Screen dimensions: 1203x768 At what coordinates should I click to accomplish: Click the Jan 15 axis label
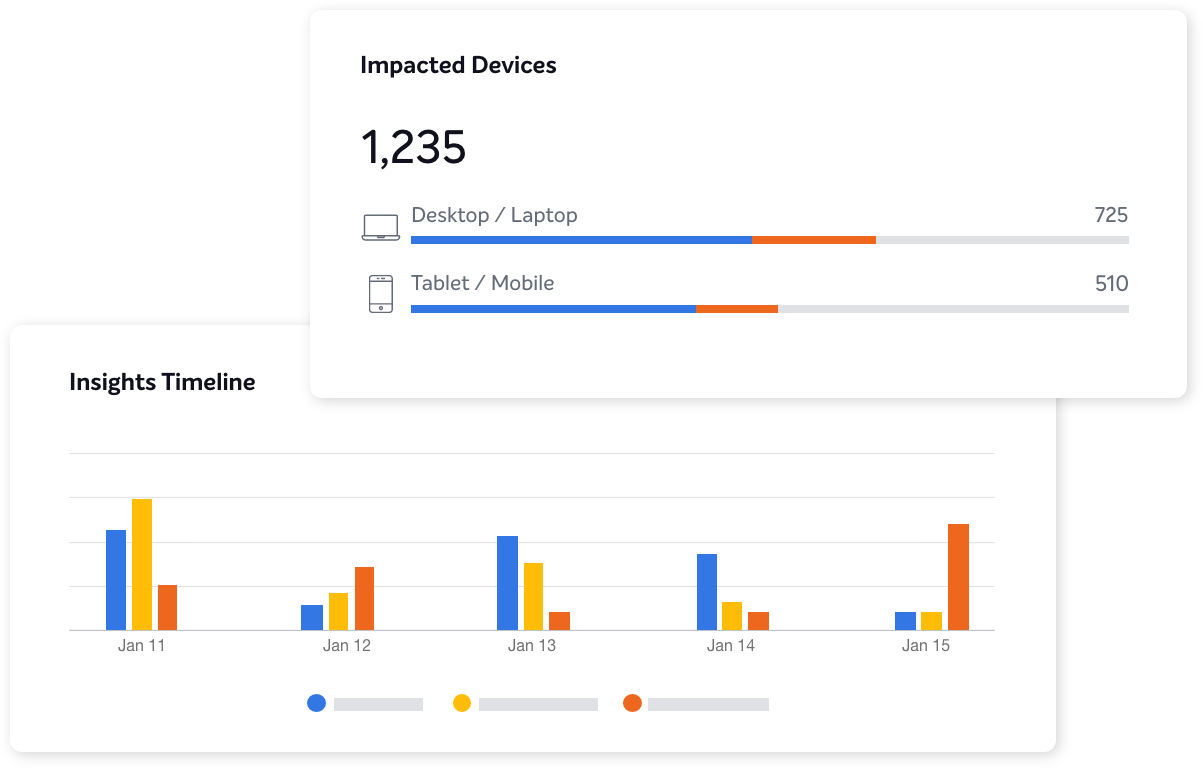[926, 646]
